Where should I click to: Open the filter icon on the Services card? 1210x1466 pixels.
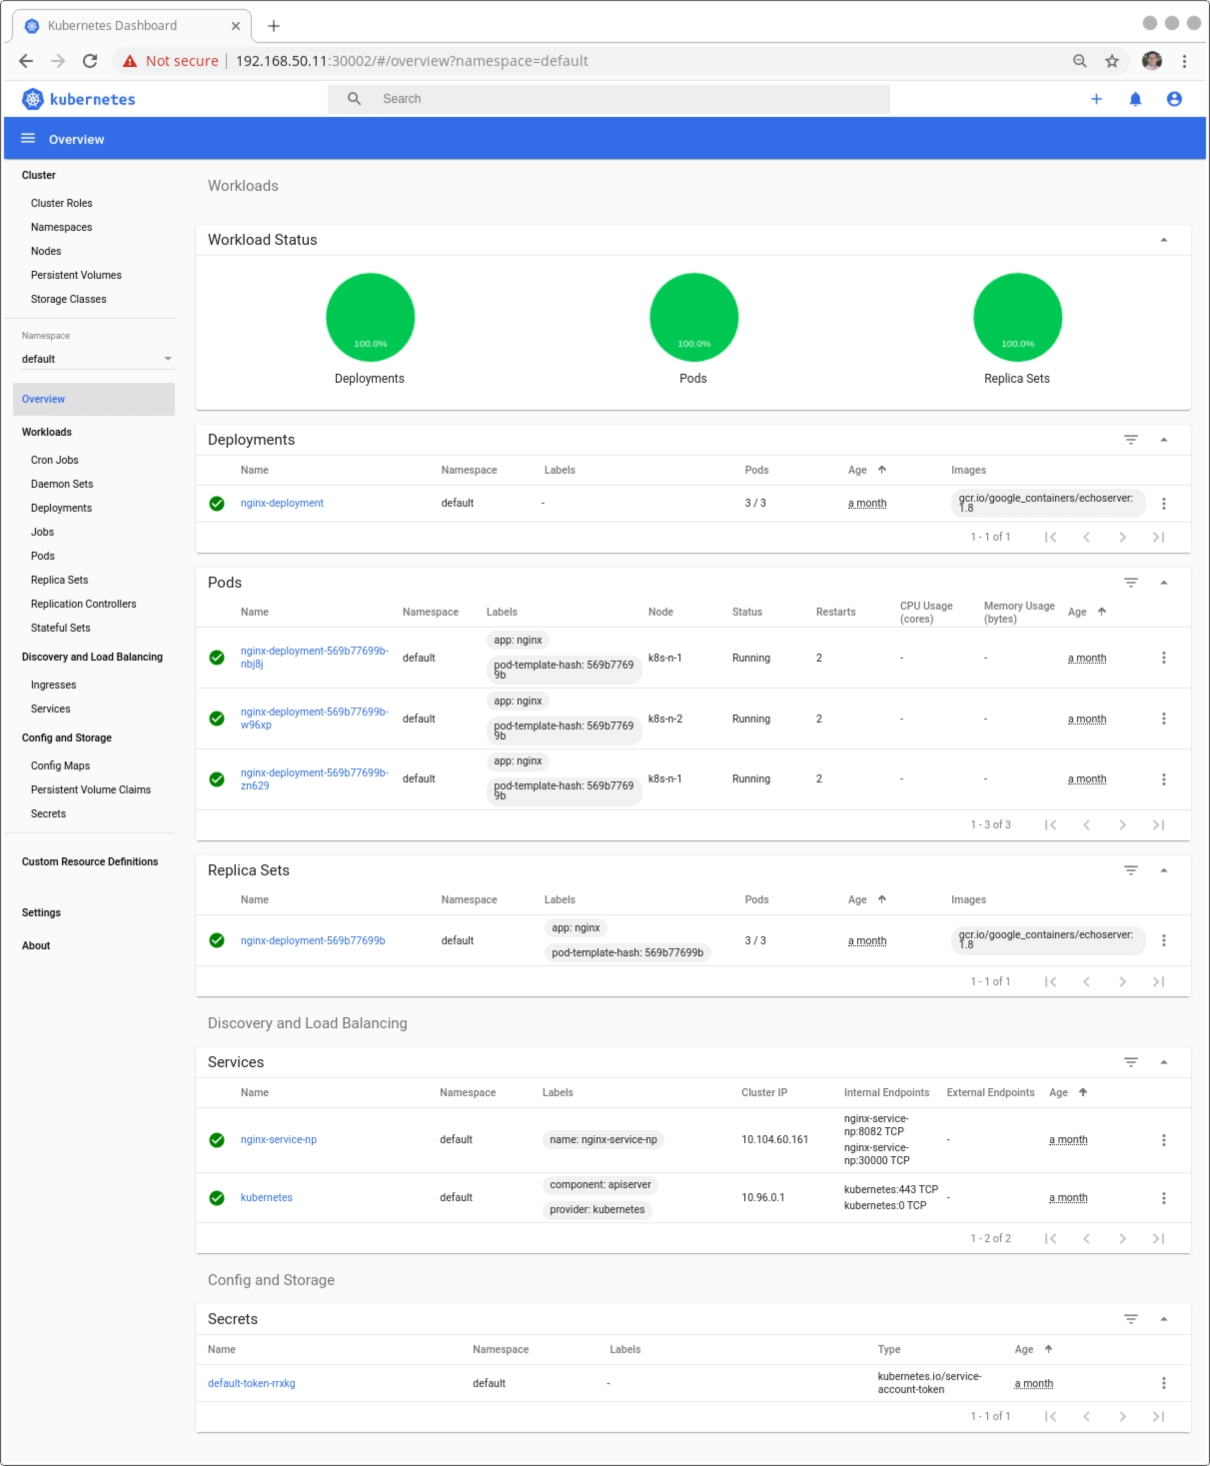click(1131, 1062)
